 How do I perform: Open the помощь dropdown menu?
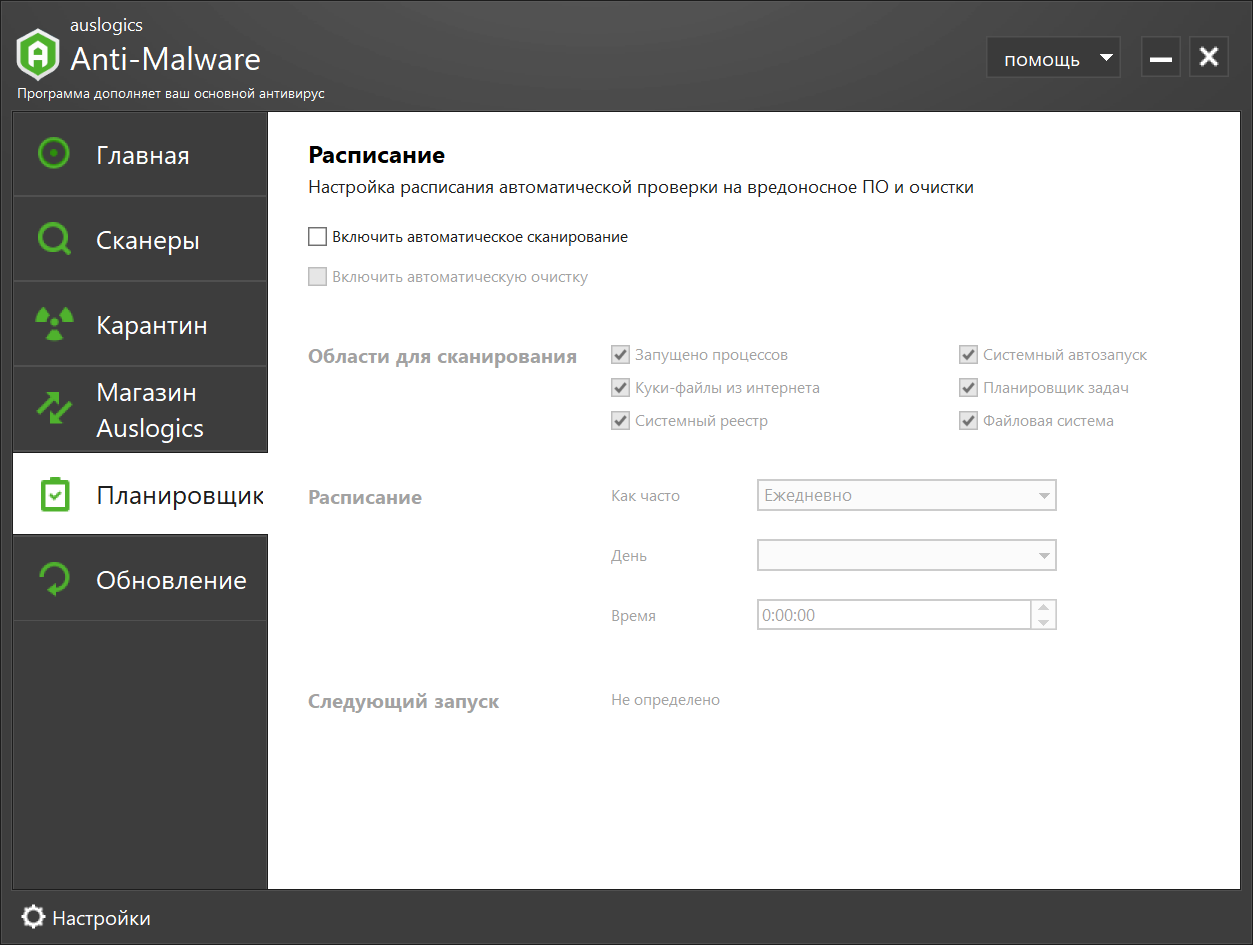coord(1053,59)
